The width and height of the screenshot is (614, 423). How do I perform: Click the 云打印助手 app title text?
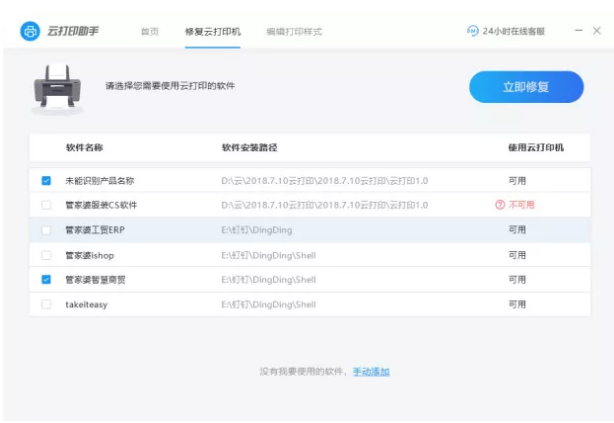pos(73,31)
